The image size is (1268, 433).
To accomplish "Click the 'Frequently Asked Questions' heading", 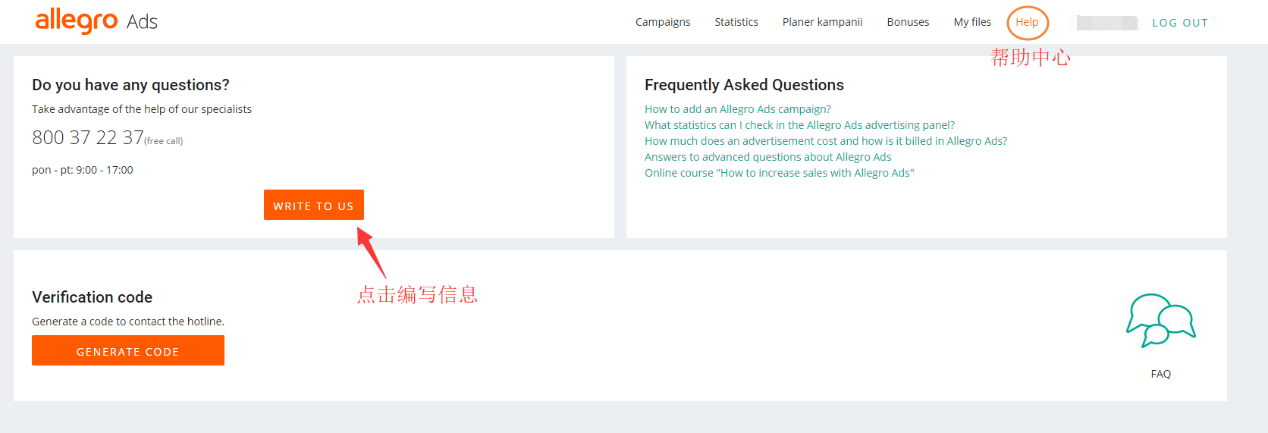I will coord(744,85).
